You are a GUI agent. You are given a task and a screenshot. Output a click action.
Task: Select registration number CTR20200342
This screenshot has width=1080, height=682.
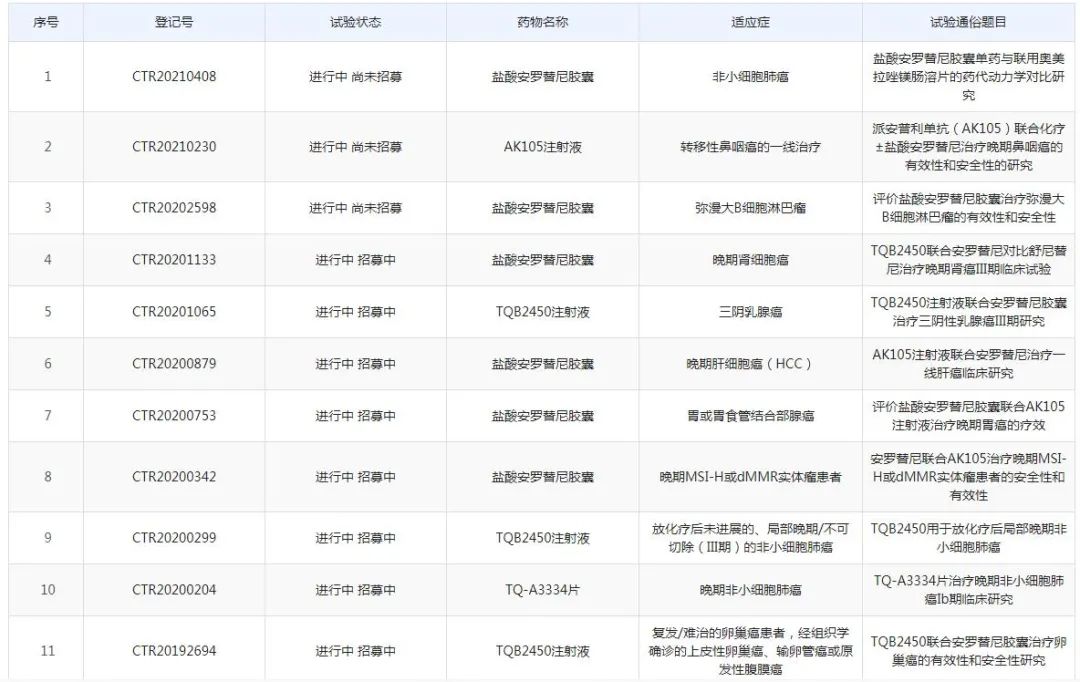point(174,477)
